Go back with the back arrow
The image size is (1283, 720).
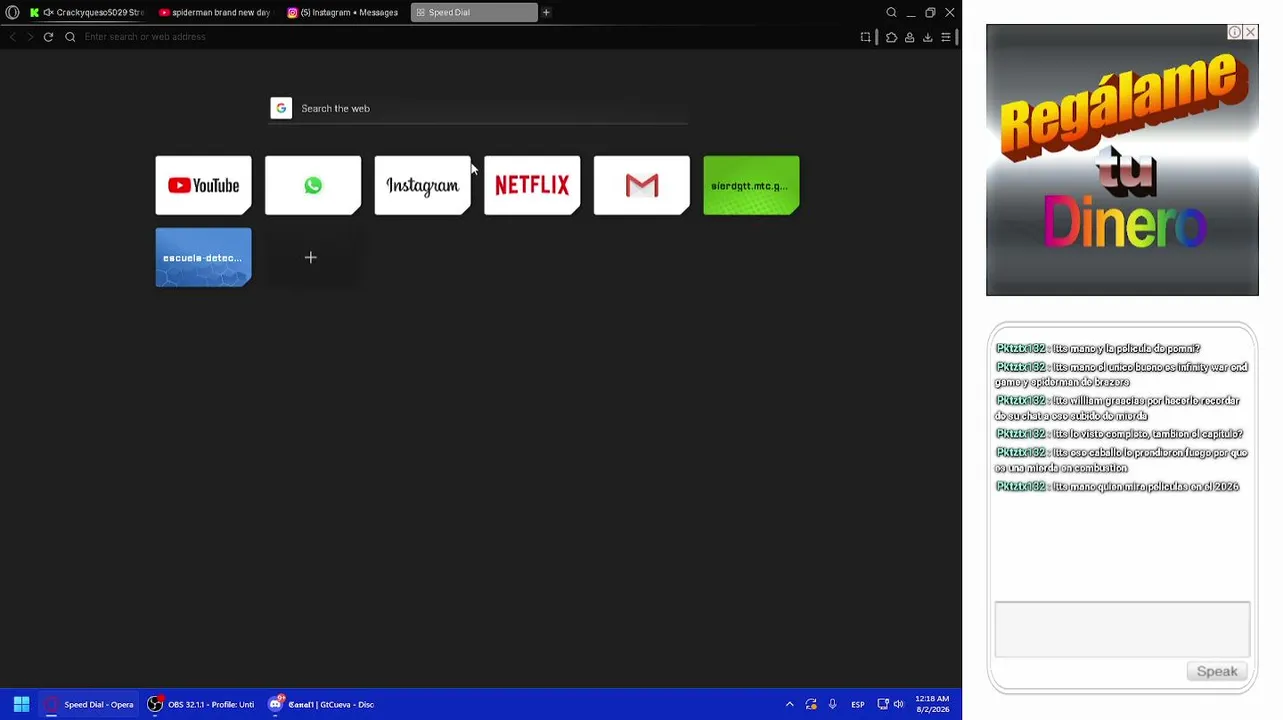tap(12, 37)
